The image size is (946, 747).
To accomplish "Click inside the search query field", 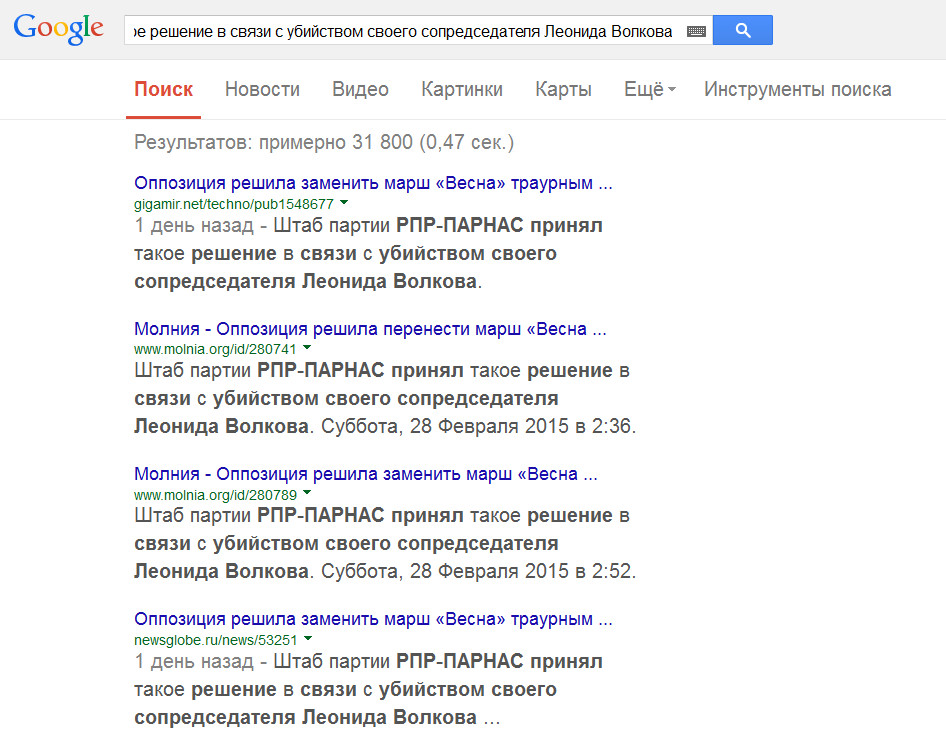I will coord(400,32).
